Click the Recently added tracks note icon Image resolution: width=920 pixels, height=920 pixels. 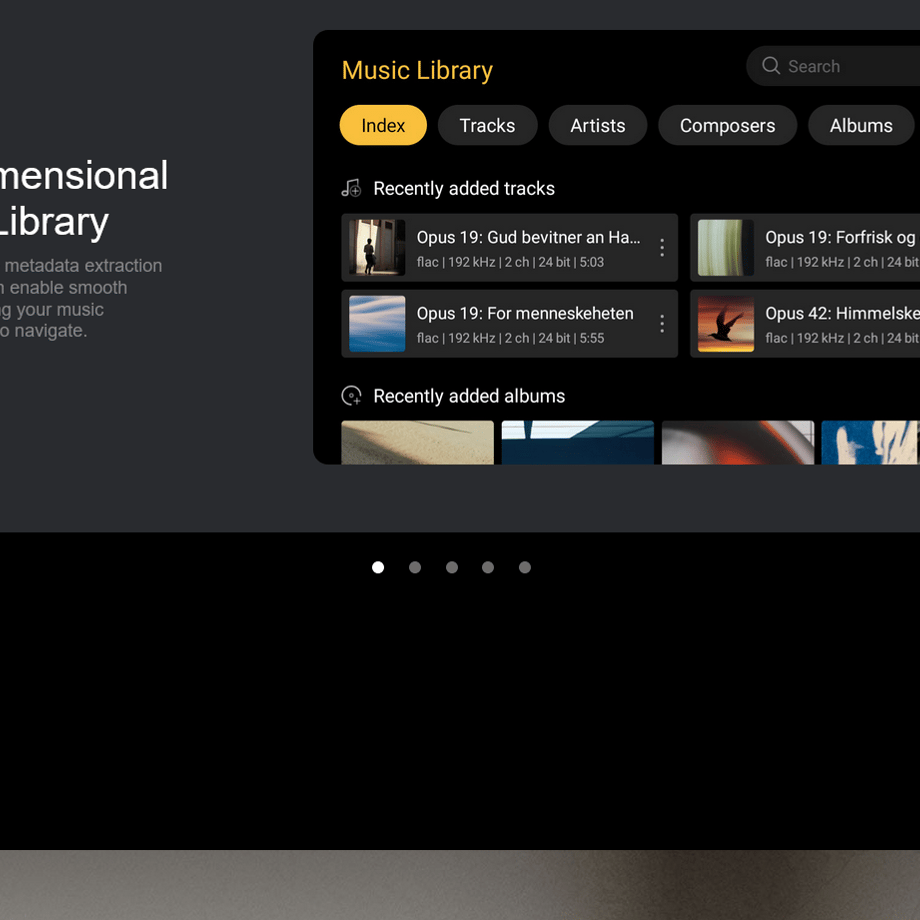point(351,188)
